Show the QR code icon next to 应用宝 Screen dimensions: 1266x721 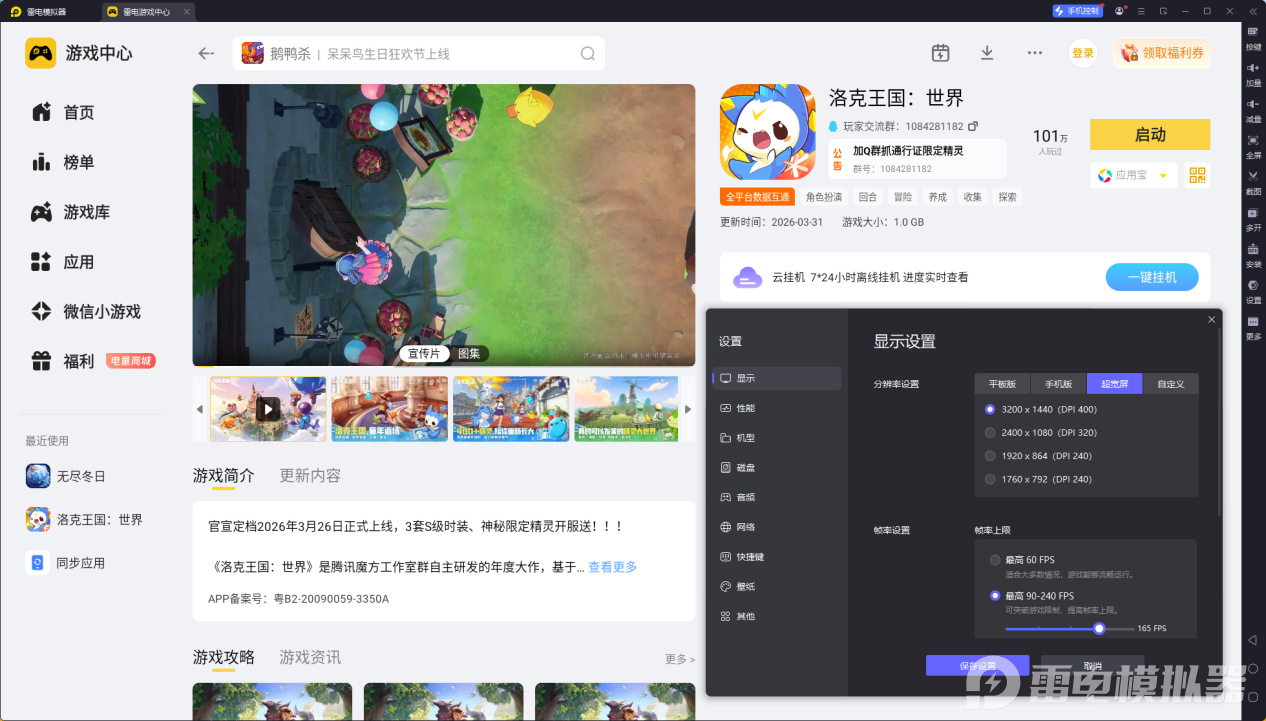1197,175
